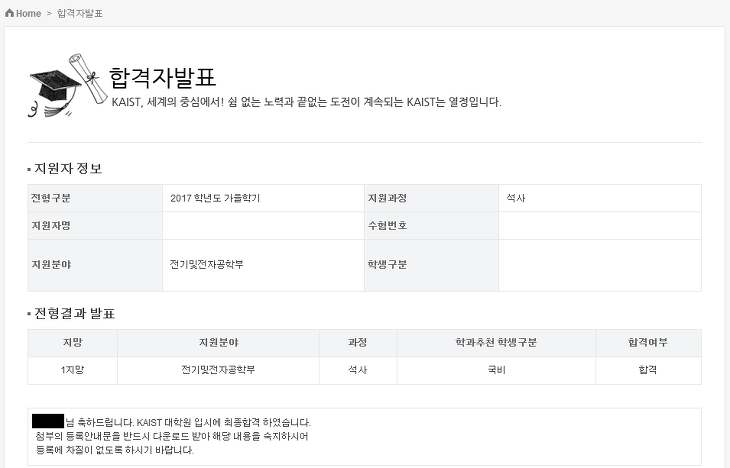Click the 합격자발표 breadcrumb text
The image size is (730, 468).
[80, 14]
